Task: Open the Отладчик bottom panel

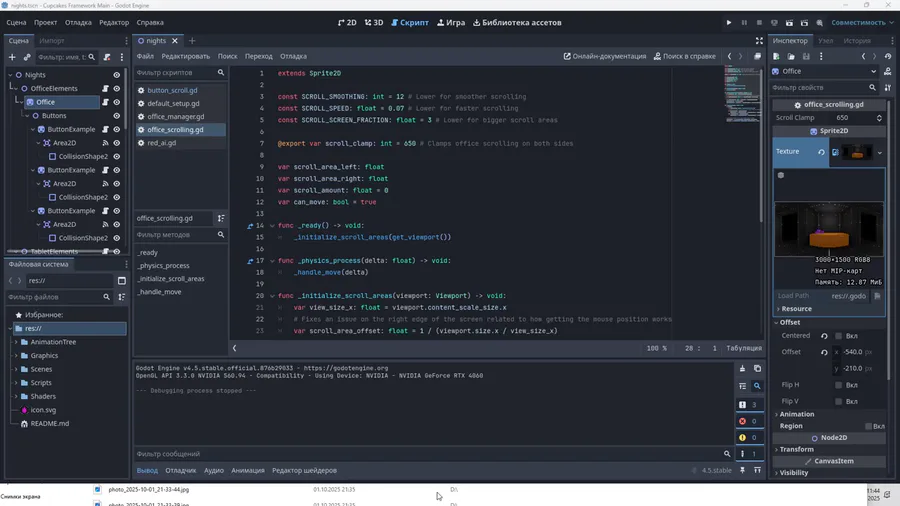Action: click(181, 470)
